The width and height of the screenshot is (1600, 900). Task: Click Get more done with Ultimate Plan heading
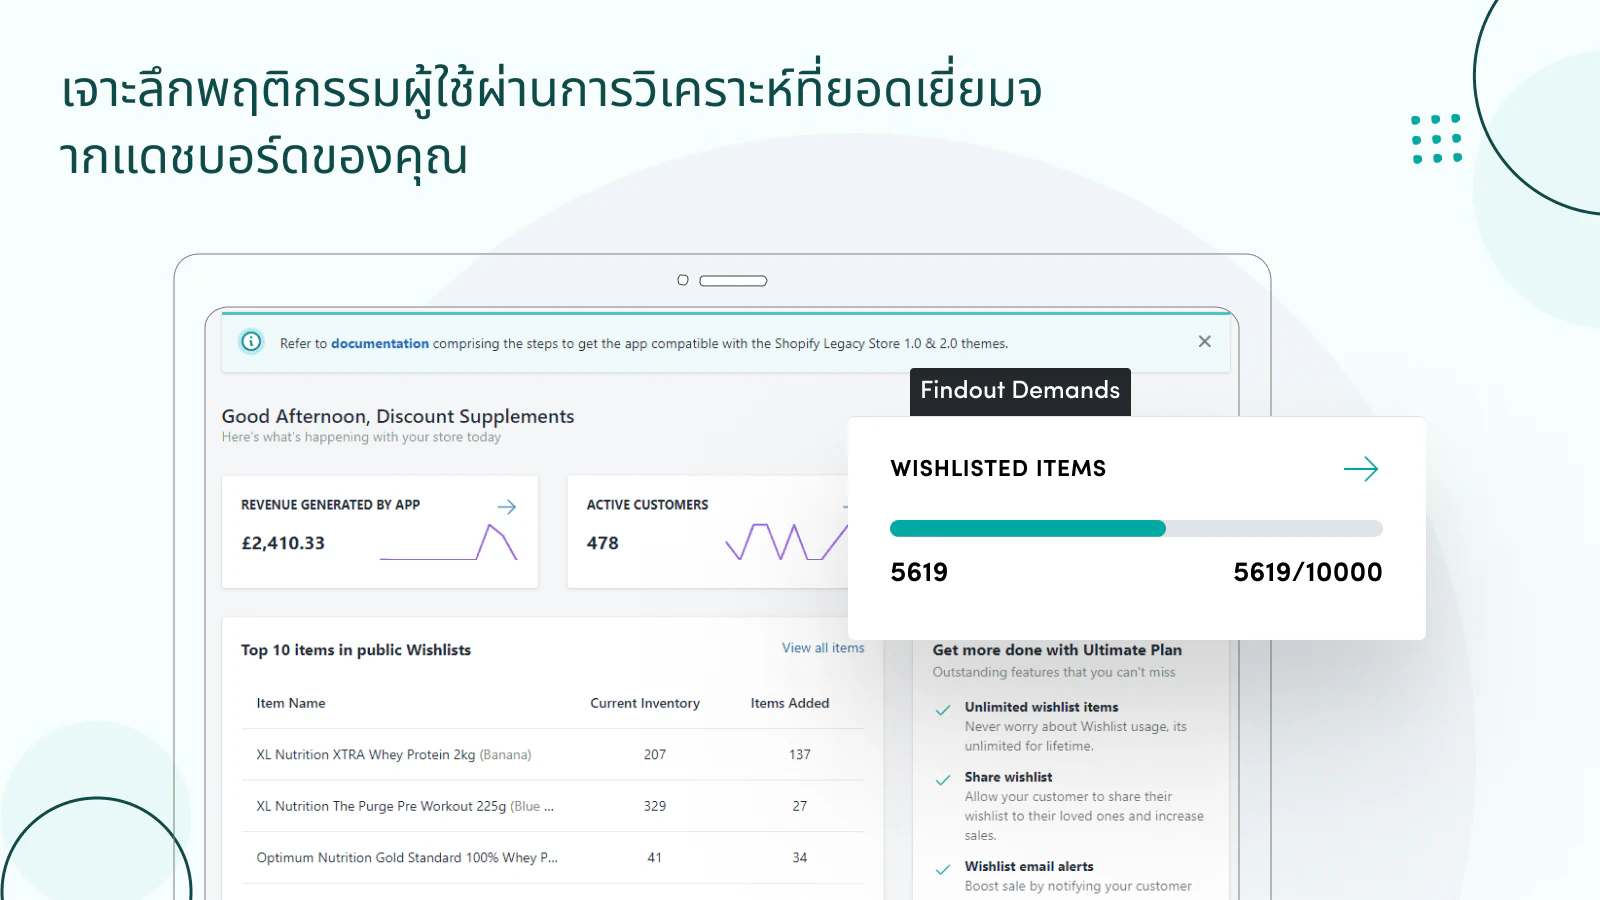click(x=1057, y=650)
